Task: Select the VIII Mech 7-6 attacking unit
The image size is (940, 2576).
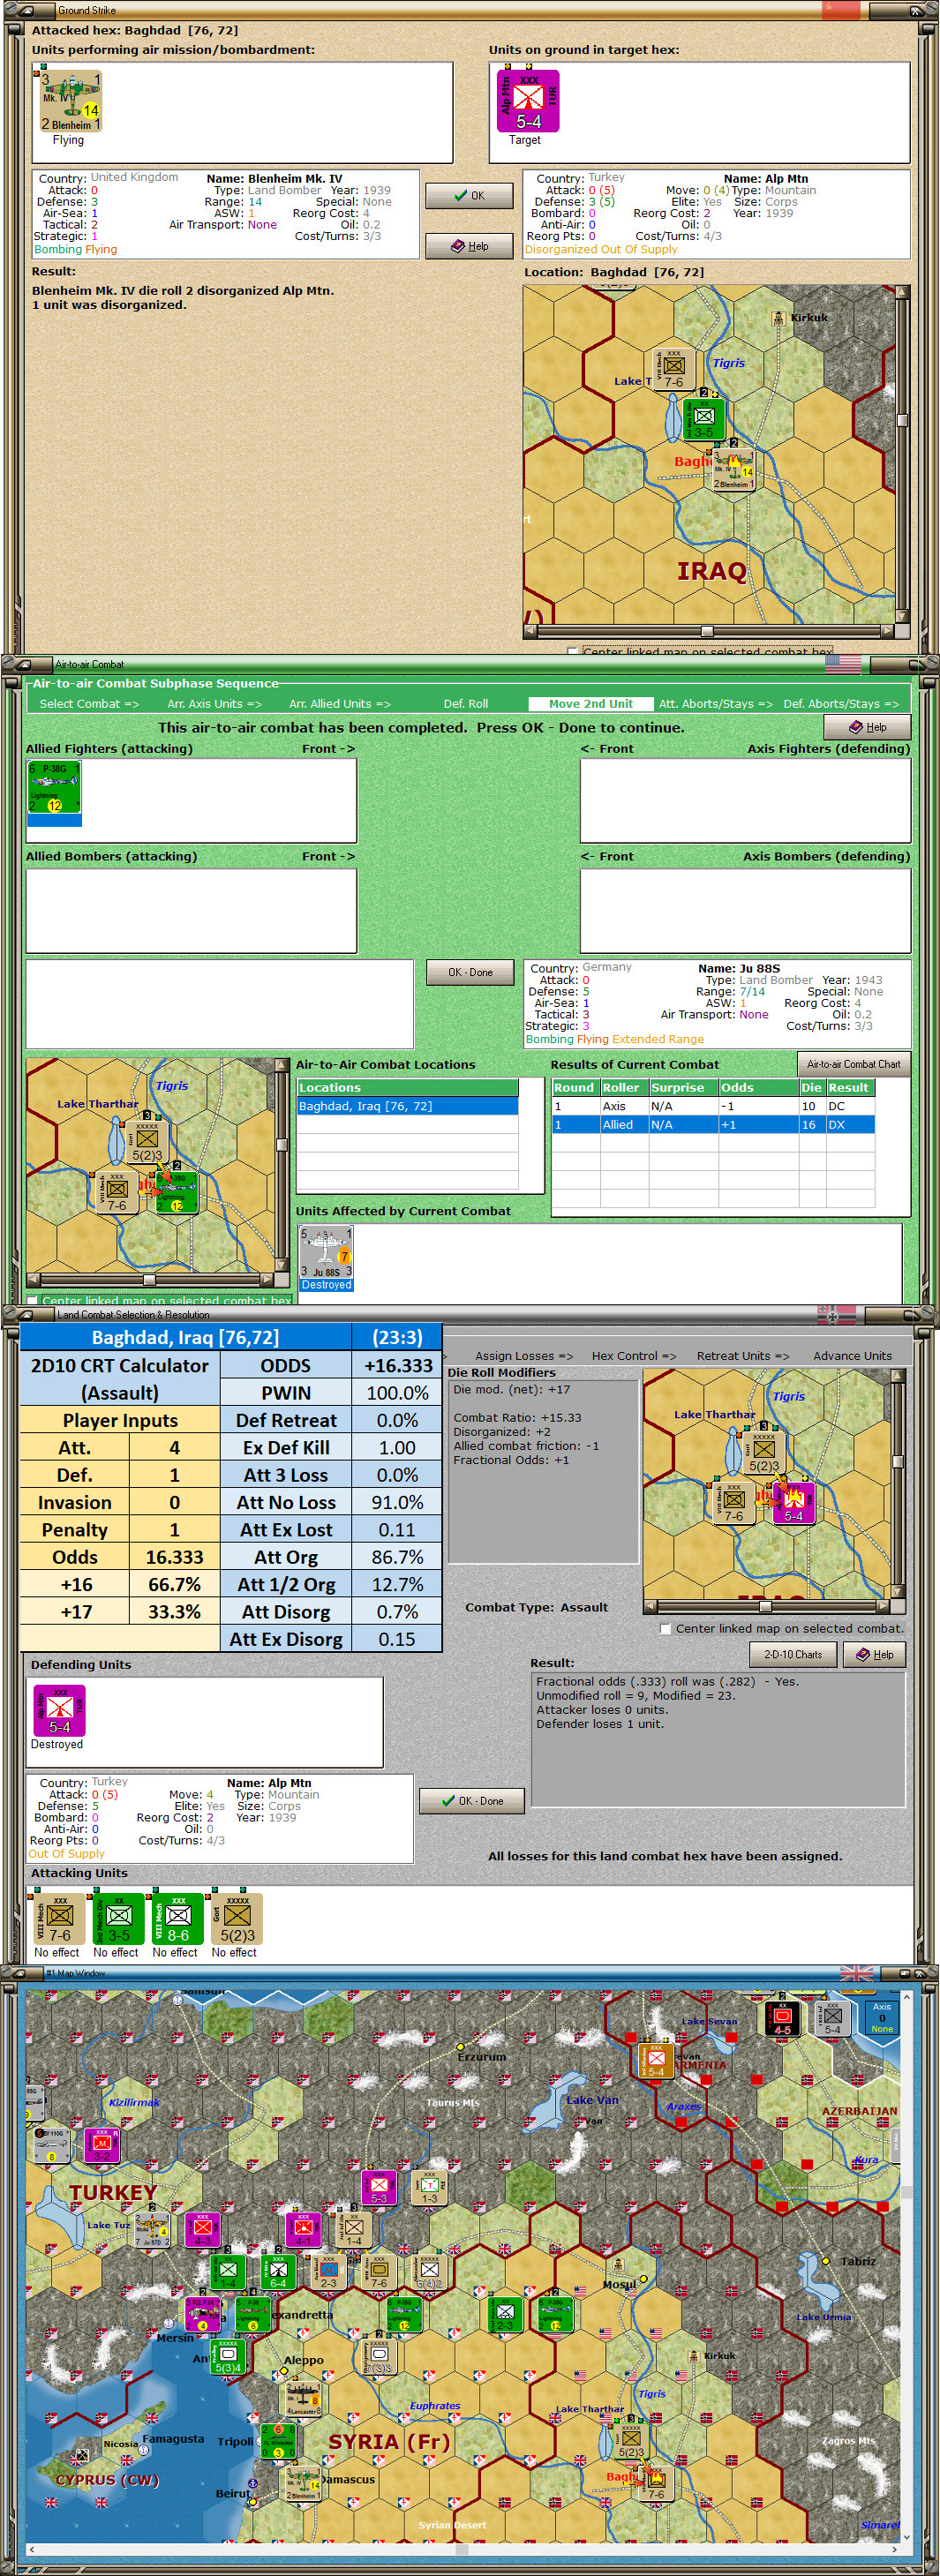Action: (59, 1919)
